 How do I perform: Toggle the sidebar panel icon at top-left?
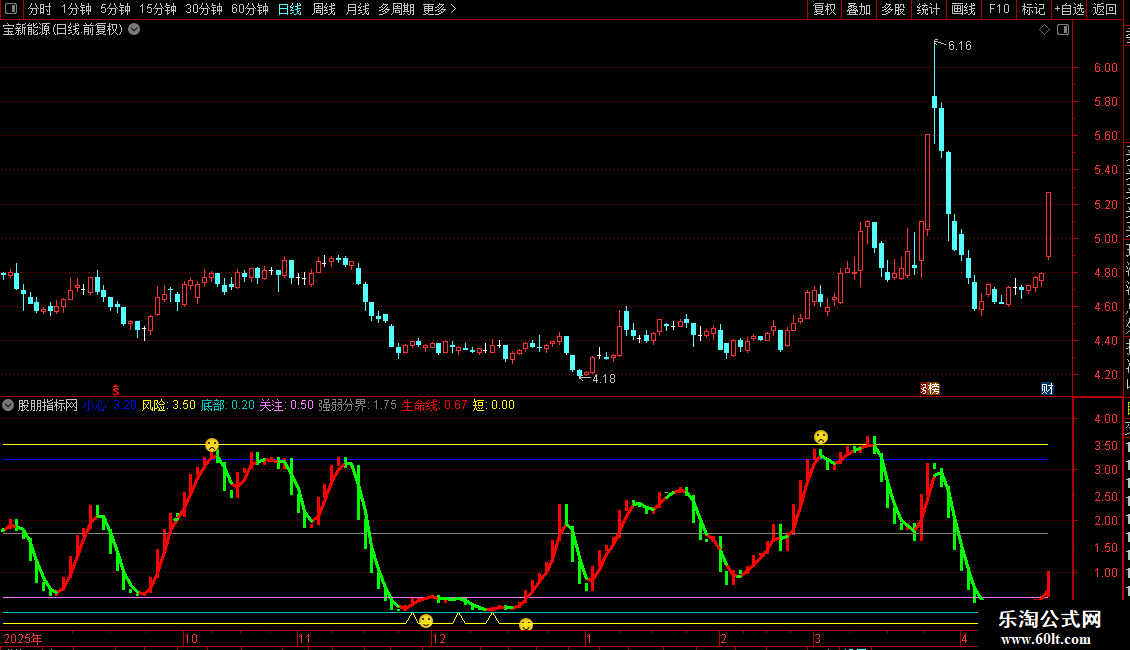(11, 9)
